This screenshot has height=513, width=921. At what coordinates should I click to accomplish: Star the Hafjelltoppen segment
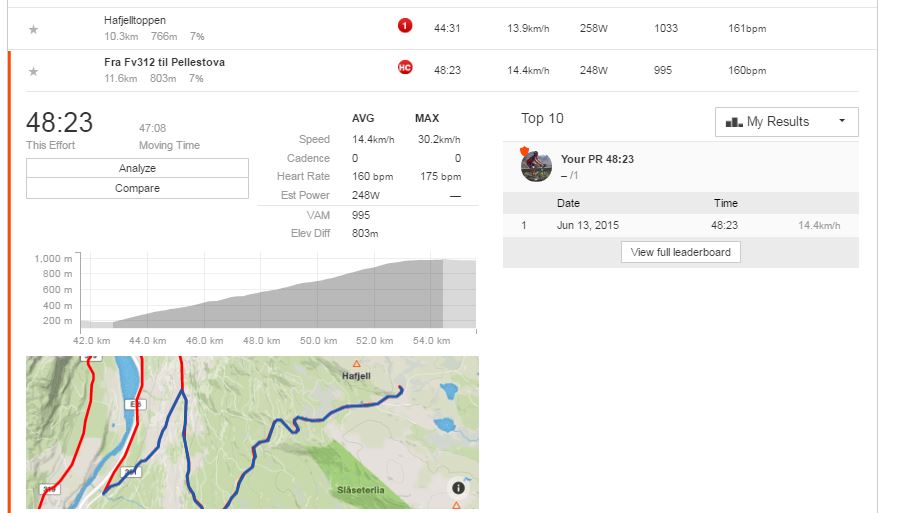(33, 29)
